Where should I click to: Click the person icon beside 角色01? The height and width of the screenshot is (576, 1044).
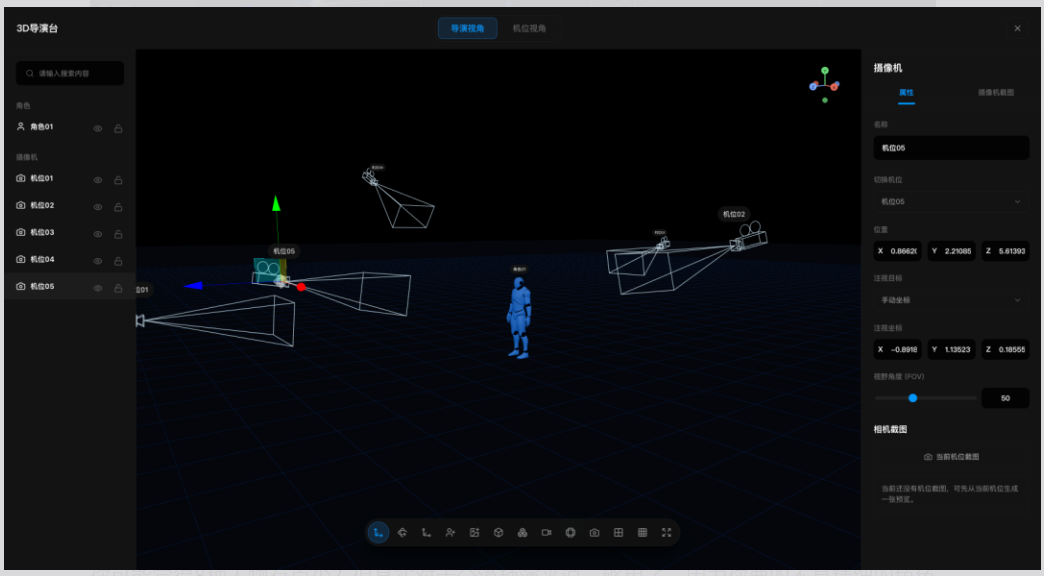click(21, 127)
